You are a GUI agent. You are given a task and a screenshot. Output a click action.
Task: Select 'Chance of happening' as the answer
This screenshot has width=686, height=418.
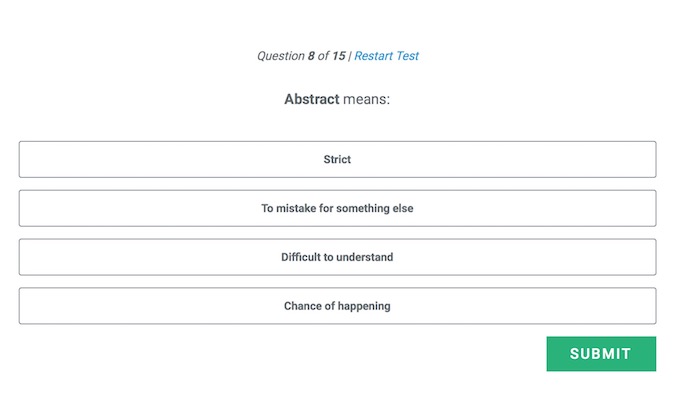point(337,306)
